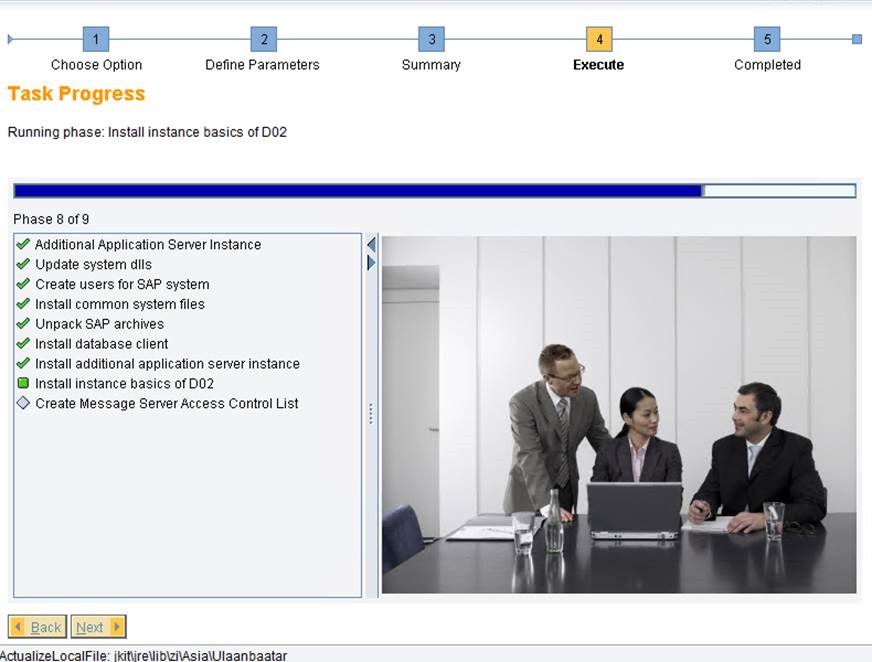Click checkmark beside Update system dlls
The image size is (872, 662).
click(x=23, y=264)
